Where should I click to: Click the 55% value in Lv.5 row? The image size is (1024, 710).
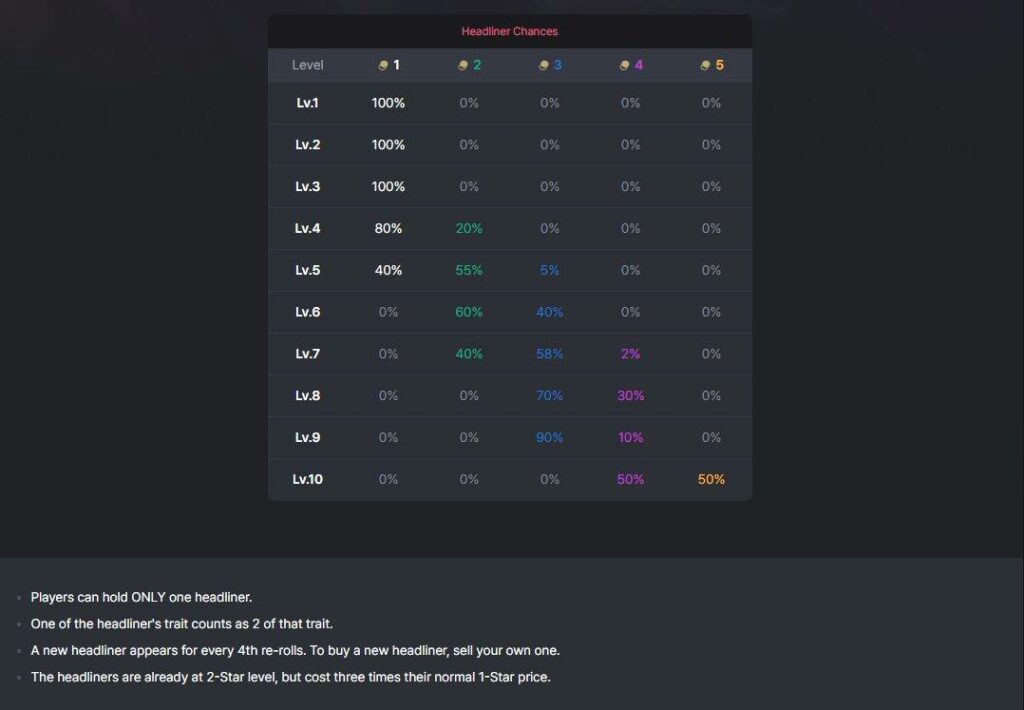469,270
